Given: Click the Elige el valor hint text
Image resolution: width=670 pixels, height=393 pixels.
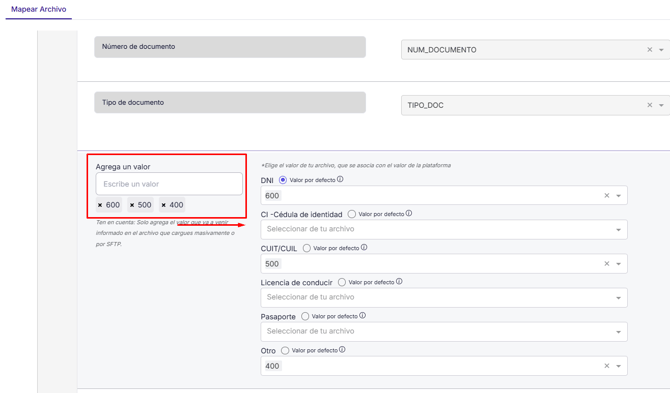Looking at the screenshot, I should (x=356, y=165).
